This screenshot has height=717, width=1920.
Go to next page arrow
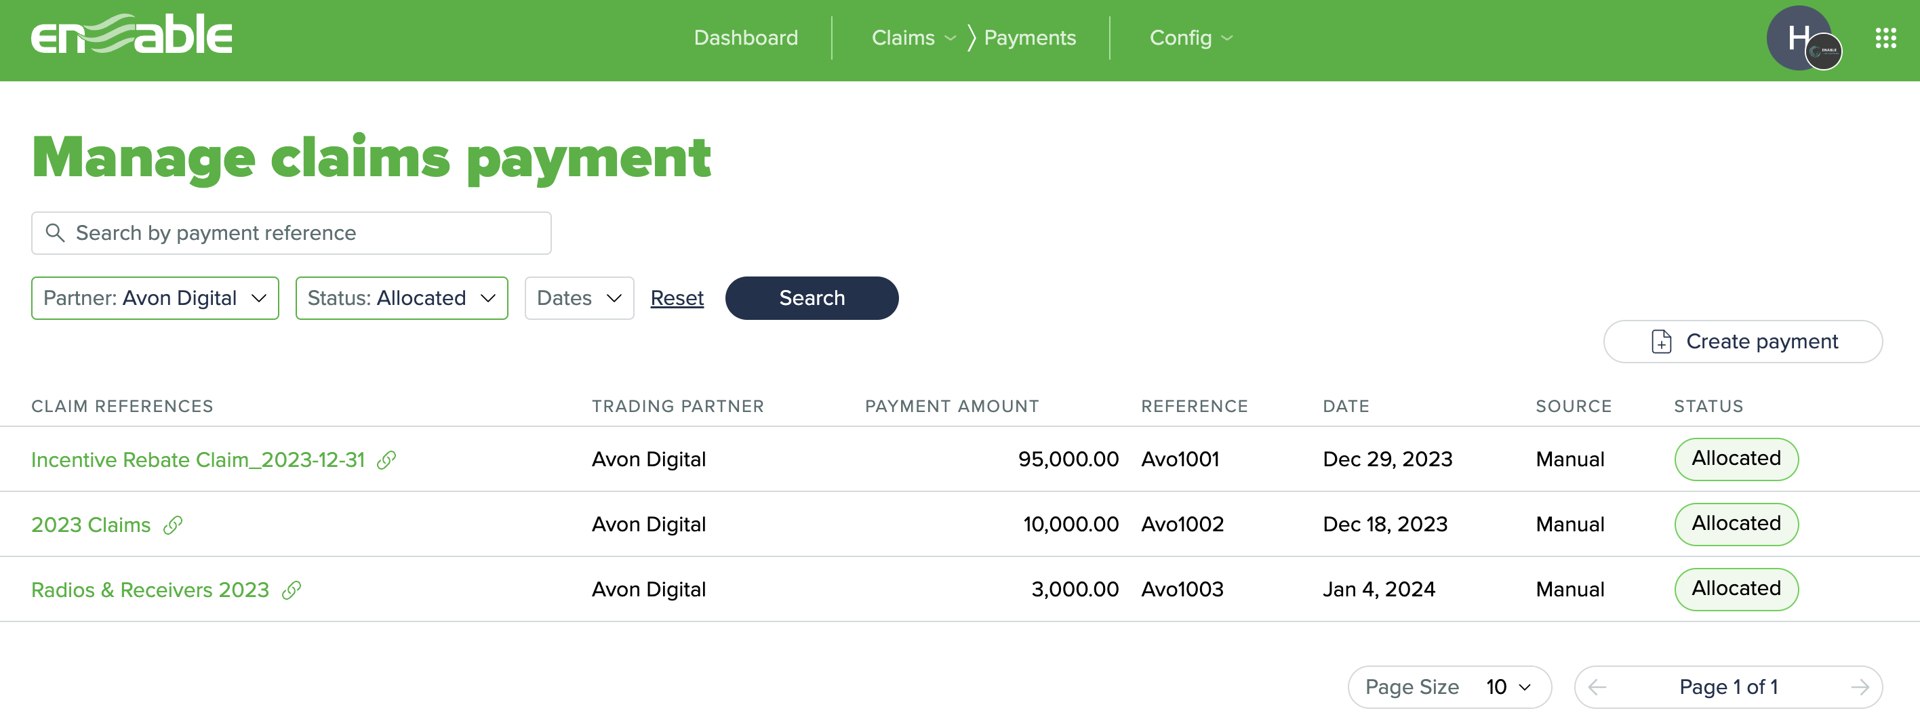point(1860,687)
